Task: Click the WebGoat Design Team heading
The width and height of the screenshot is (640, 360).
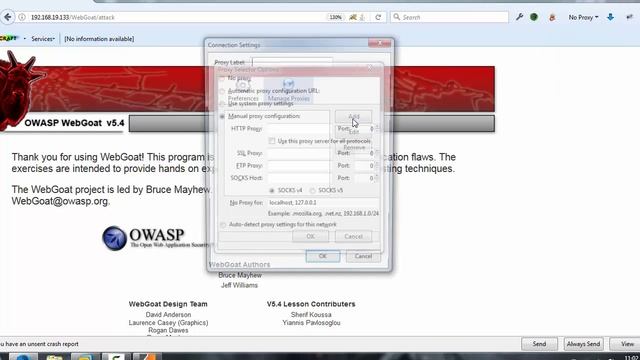Action: tap(168, 304)
